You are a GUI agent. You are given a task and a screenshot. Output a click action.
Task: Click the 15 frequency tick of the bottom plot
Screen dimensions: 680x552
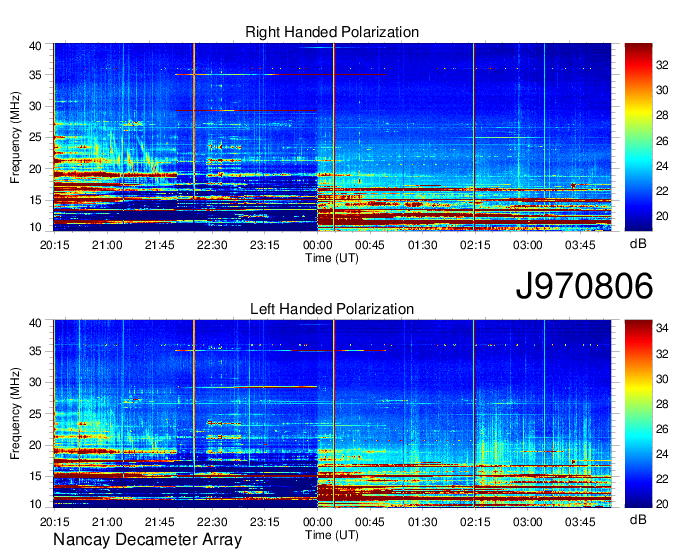(35, 477)
